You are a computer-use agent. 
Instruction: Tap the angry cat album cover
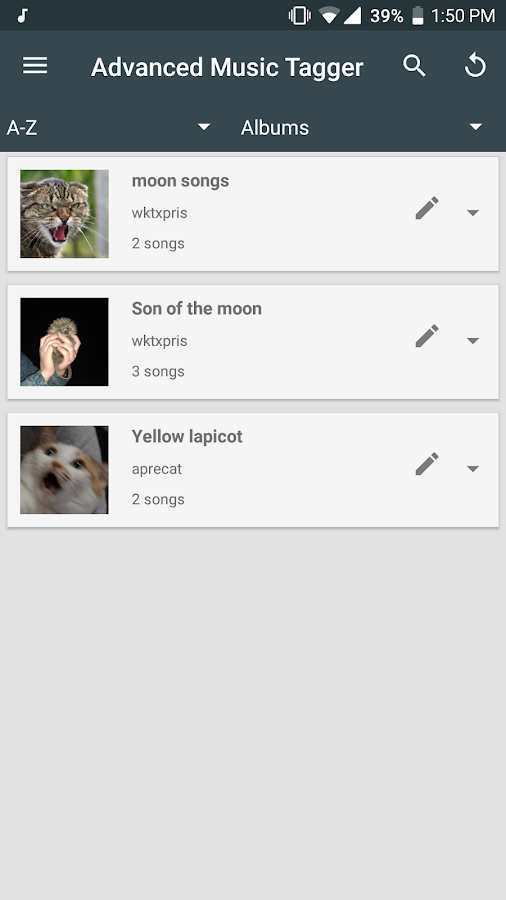click(64, 214)
